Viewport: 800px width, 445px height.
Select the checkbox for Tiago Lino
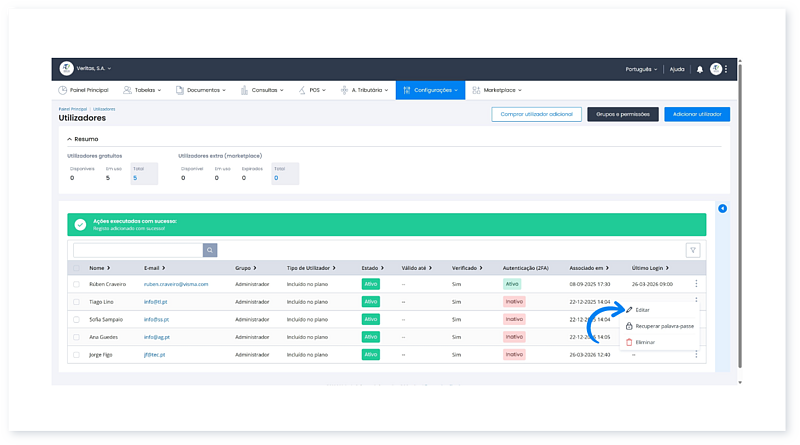click(x=76, y=301)
